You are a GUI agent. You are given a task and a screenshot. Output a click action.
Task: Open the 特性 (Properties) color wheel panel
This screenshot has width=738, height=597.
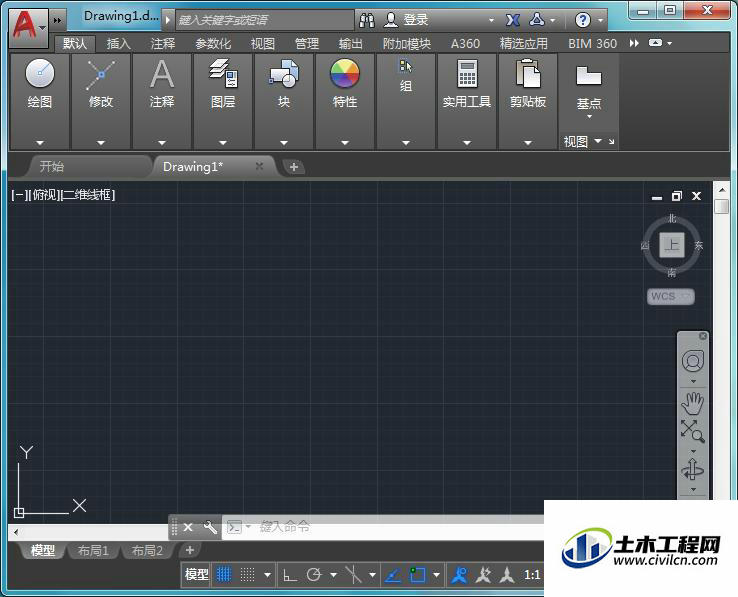point(345,84)
